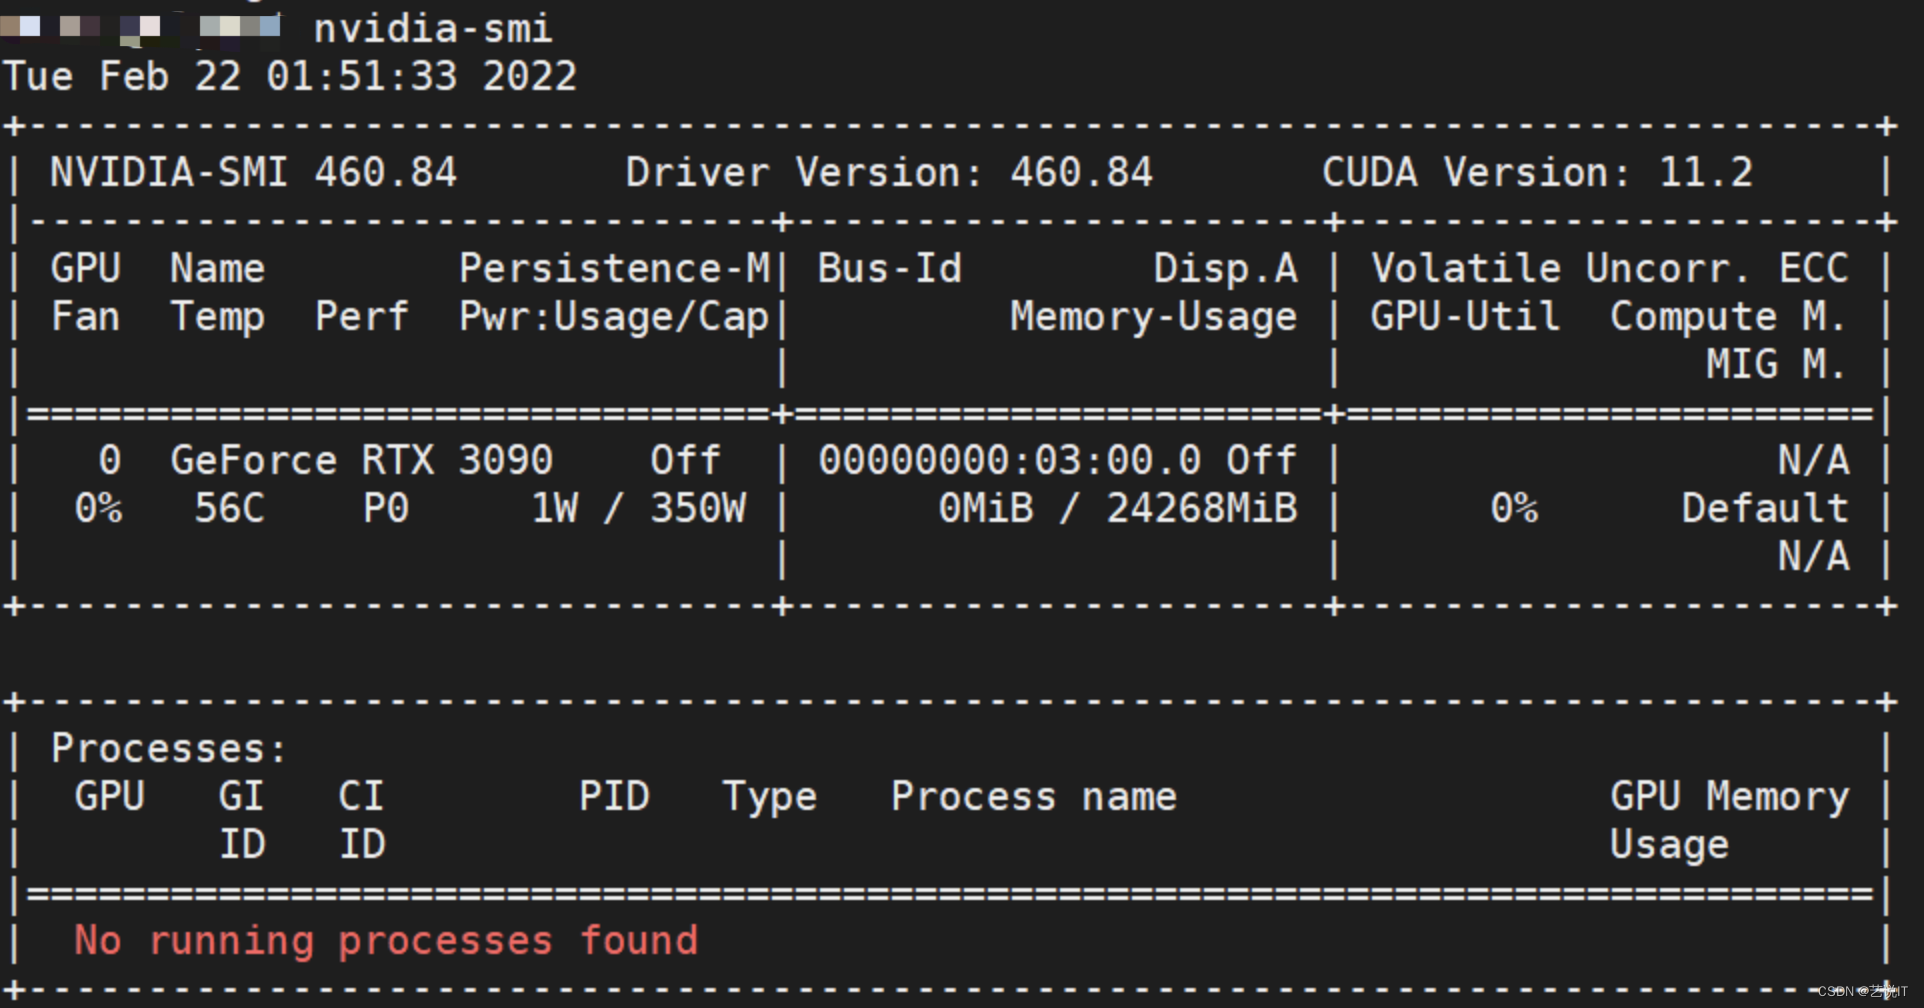Click the GPU-Util header

(1465, 317)
